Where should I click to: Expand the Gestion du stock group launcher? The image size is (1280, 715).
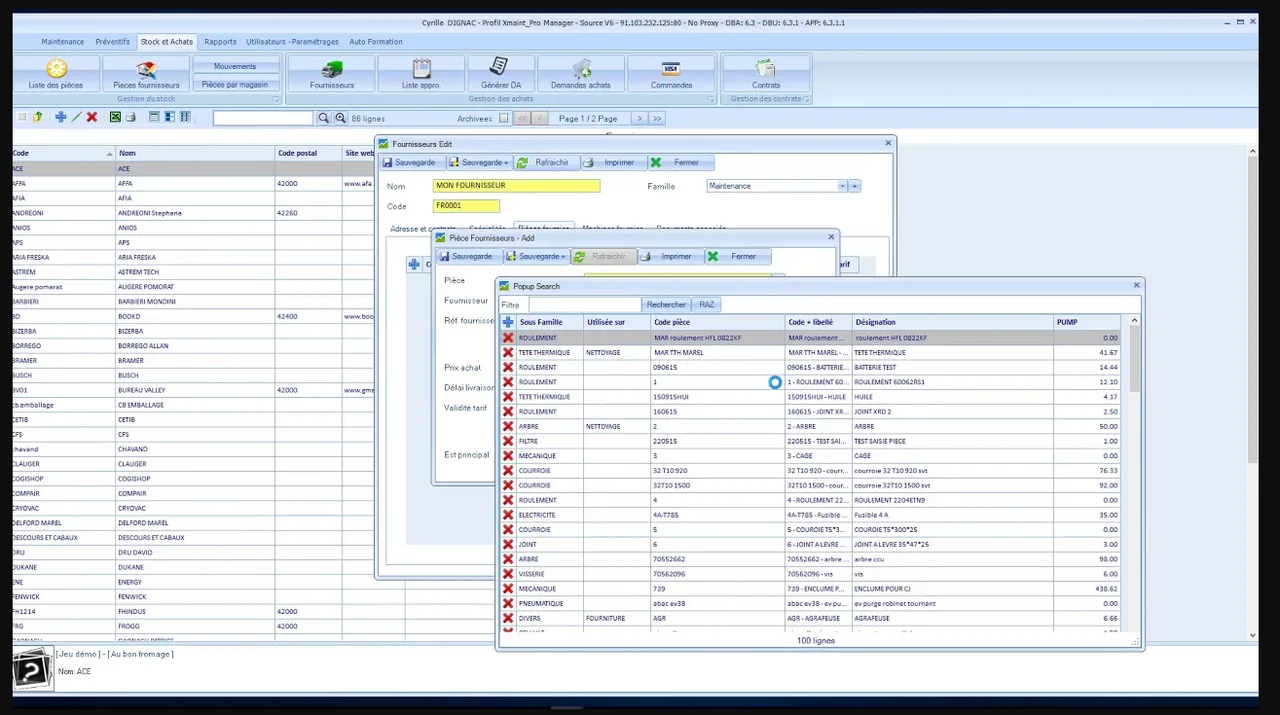(278, 99)
